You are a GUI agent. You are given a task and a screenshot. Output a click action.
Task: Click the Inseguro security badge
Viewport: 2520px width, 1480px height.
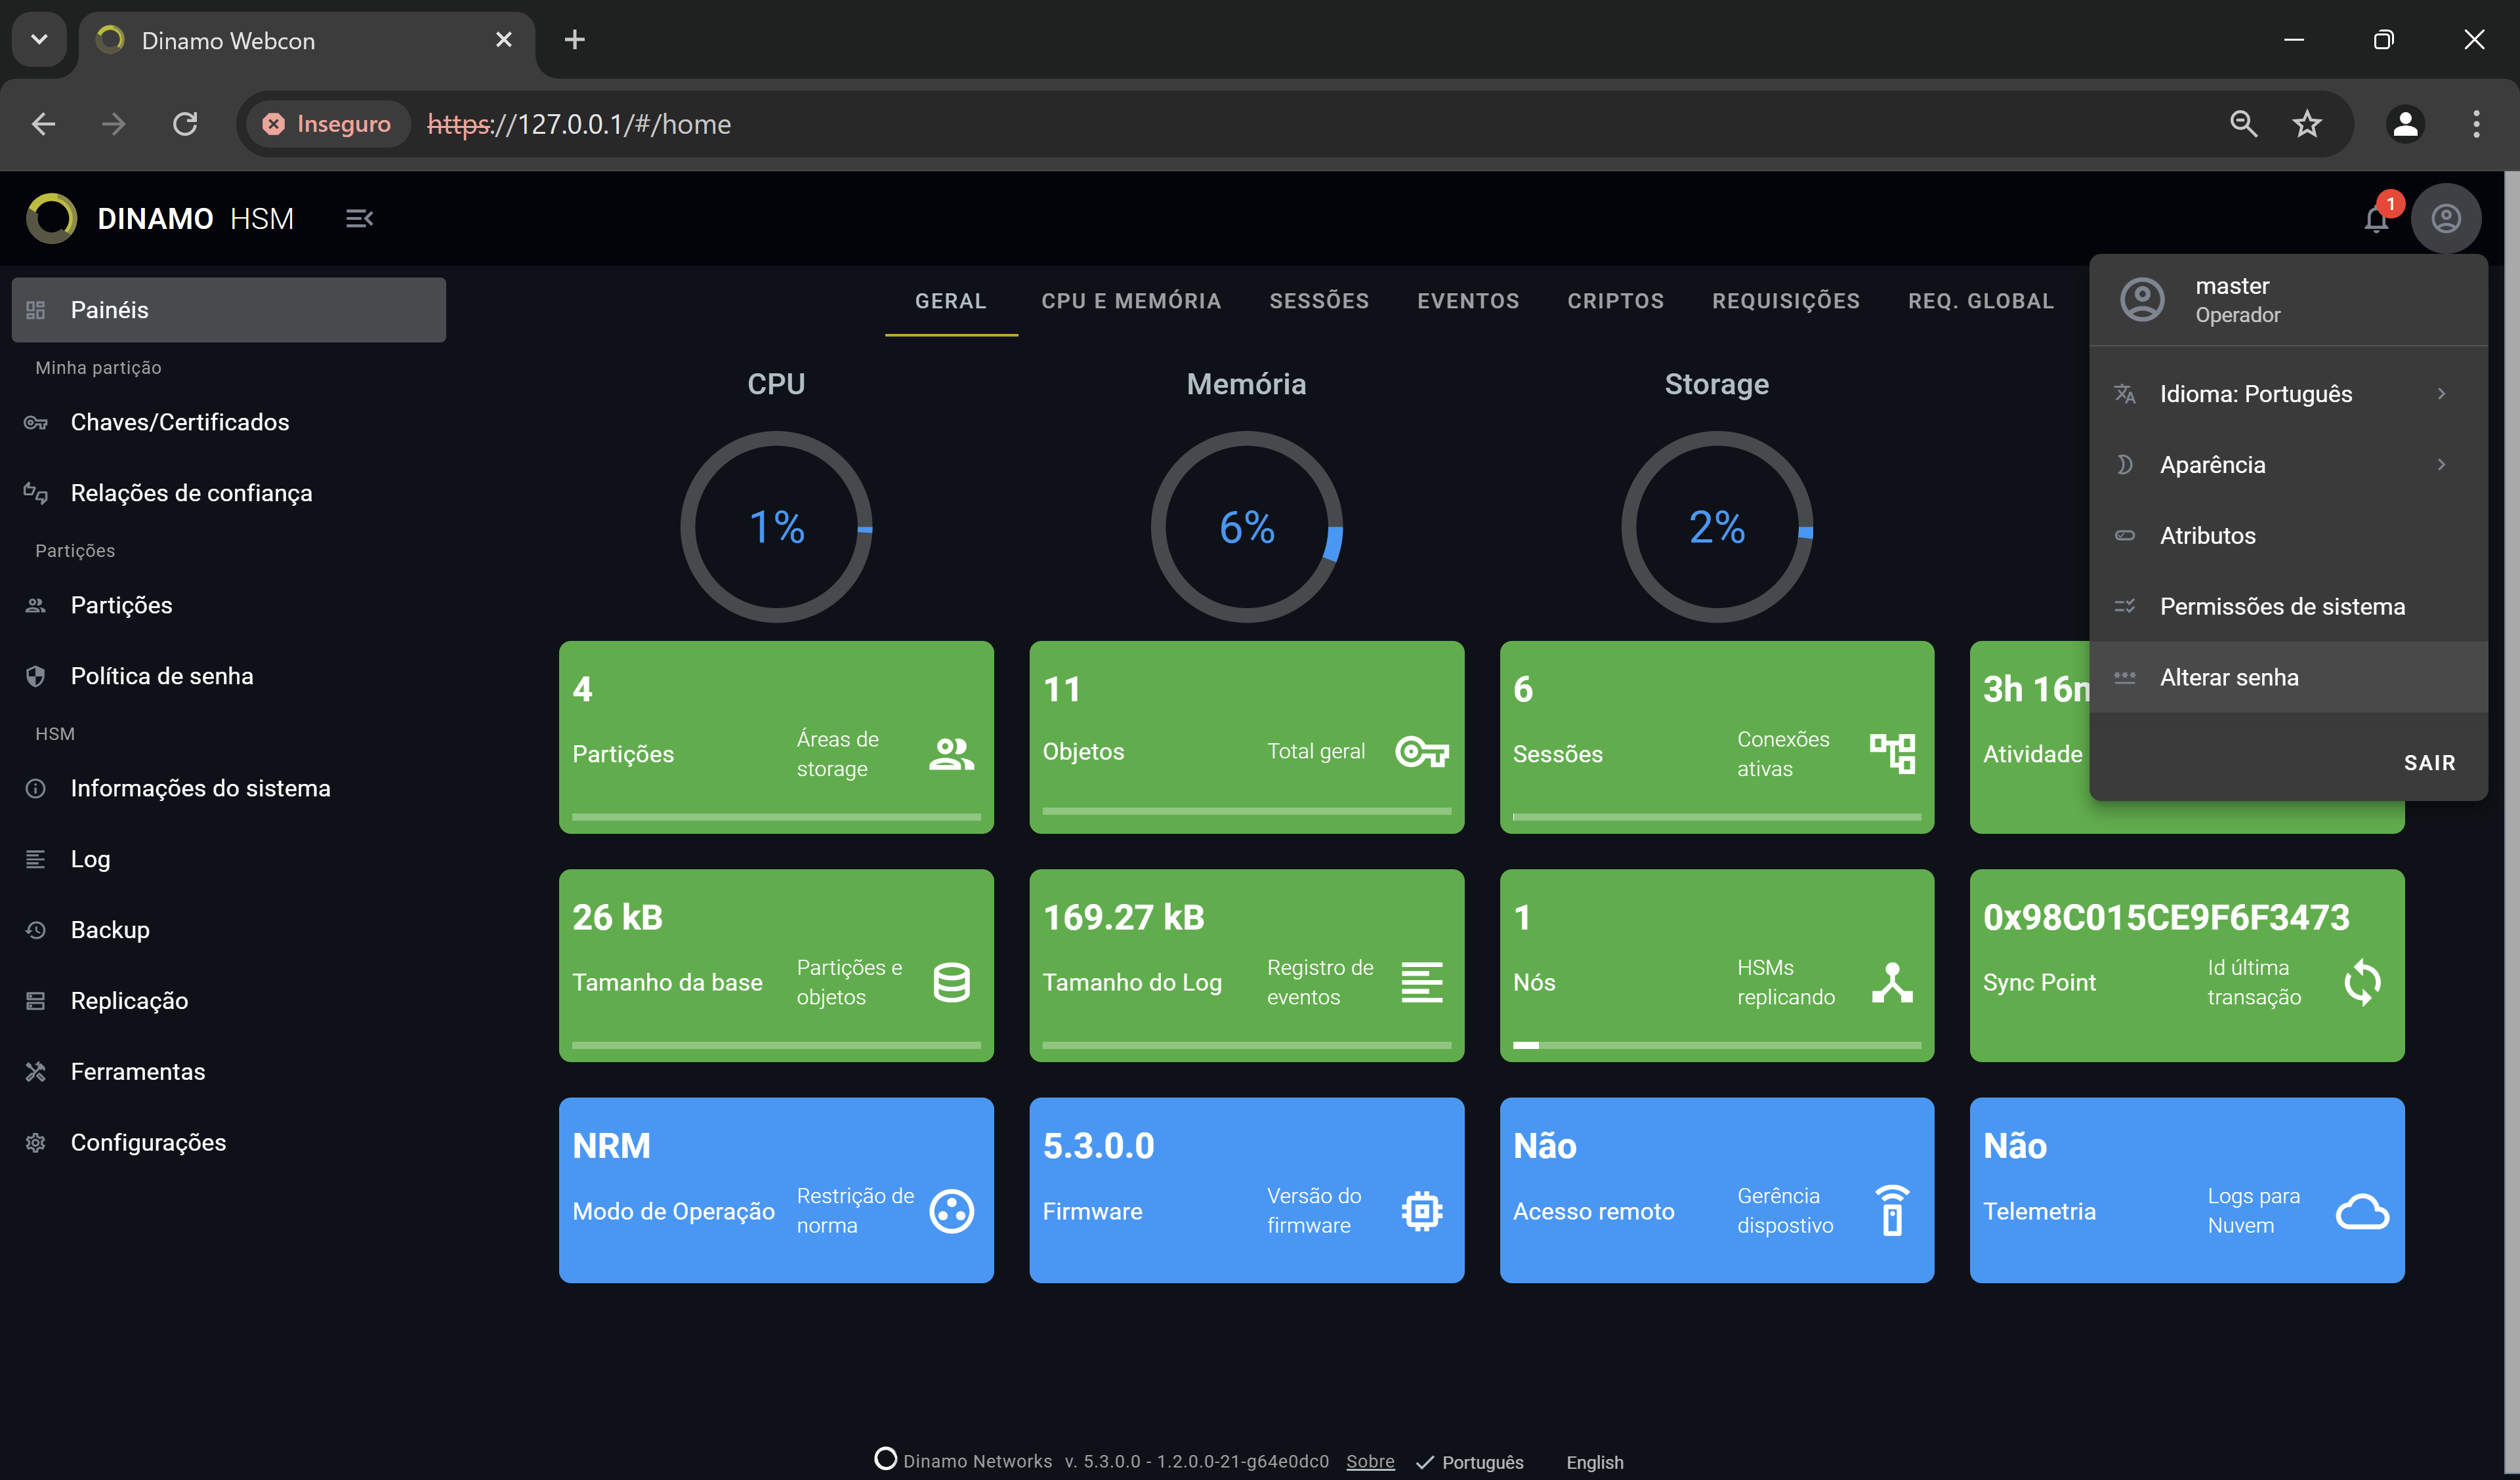[x=327, y=124]
